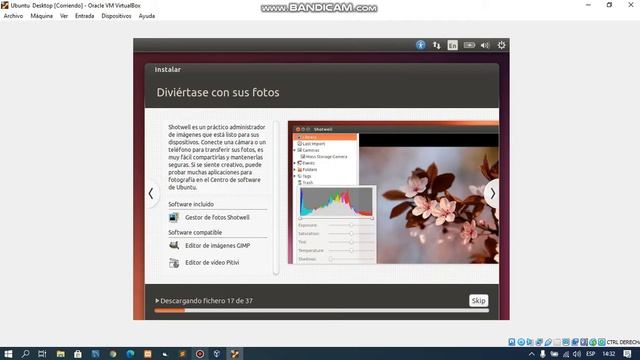
Task: Click the 'Descargando fichero 17 de 37' status text
Action: click(207, 301)
